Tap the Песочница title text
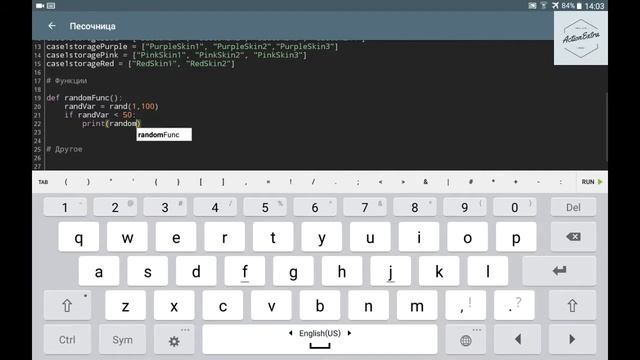The width and height of the screenshot is (640, 360). pos(93,26)
